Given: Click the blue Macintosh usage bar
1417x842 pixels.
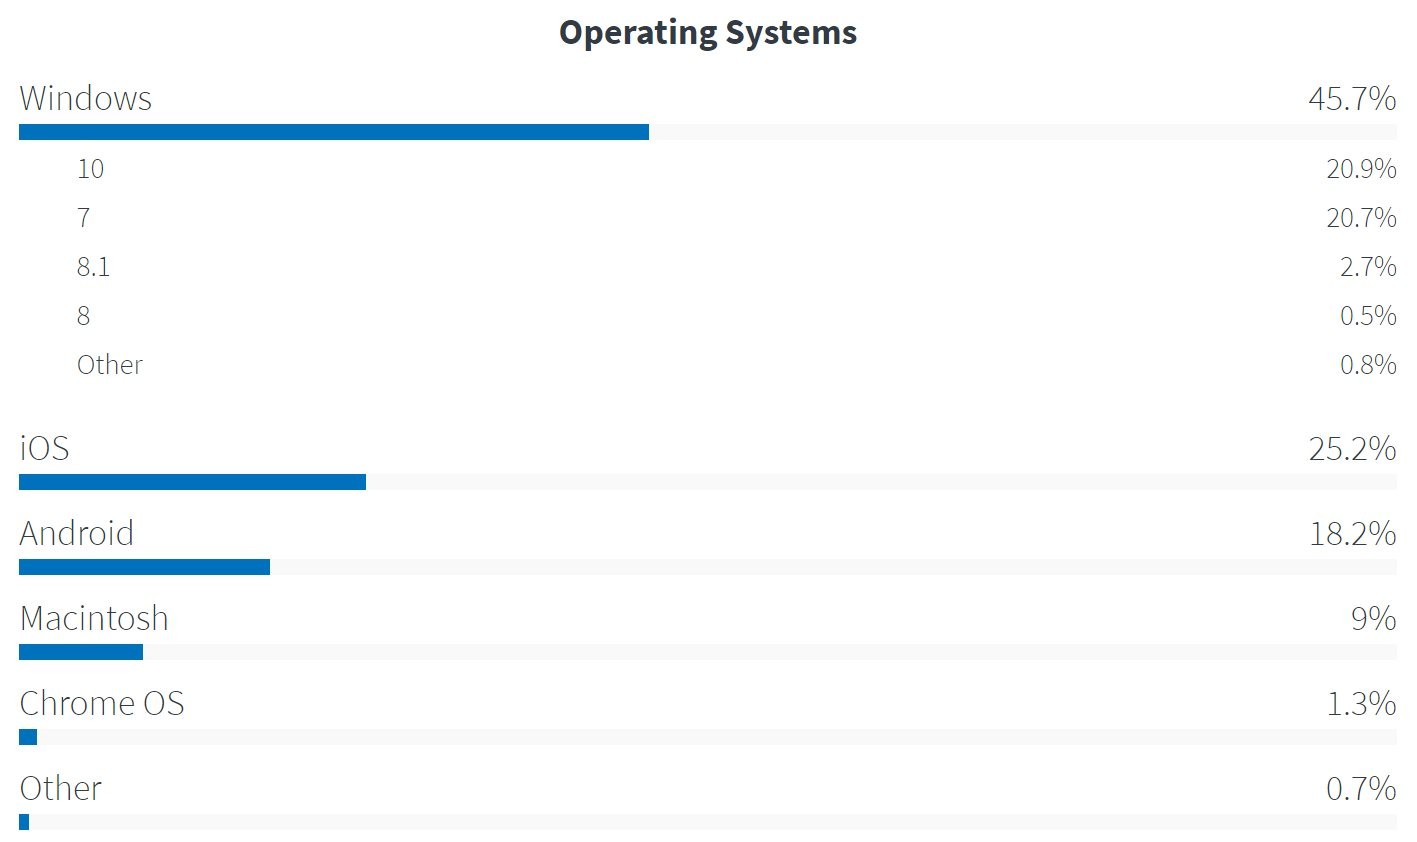Looking at the screenshot, I should click(x=81, y=652).
